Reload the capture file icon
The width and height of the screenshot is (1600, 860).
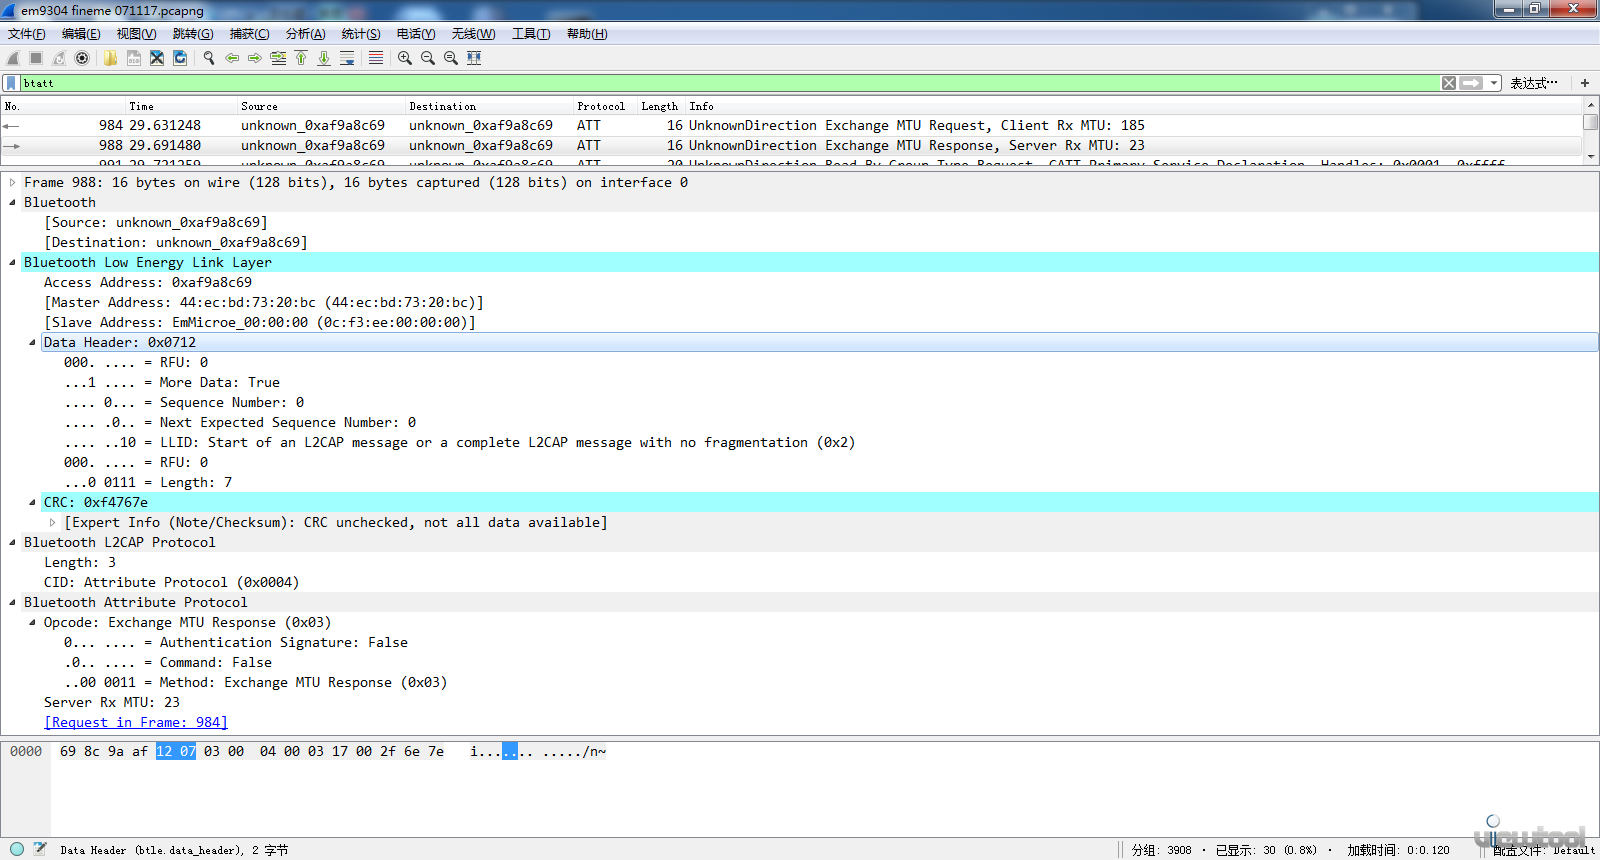[180, 58]
